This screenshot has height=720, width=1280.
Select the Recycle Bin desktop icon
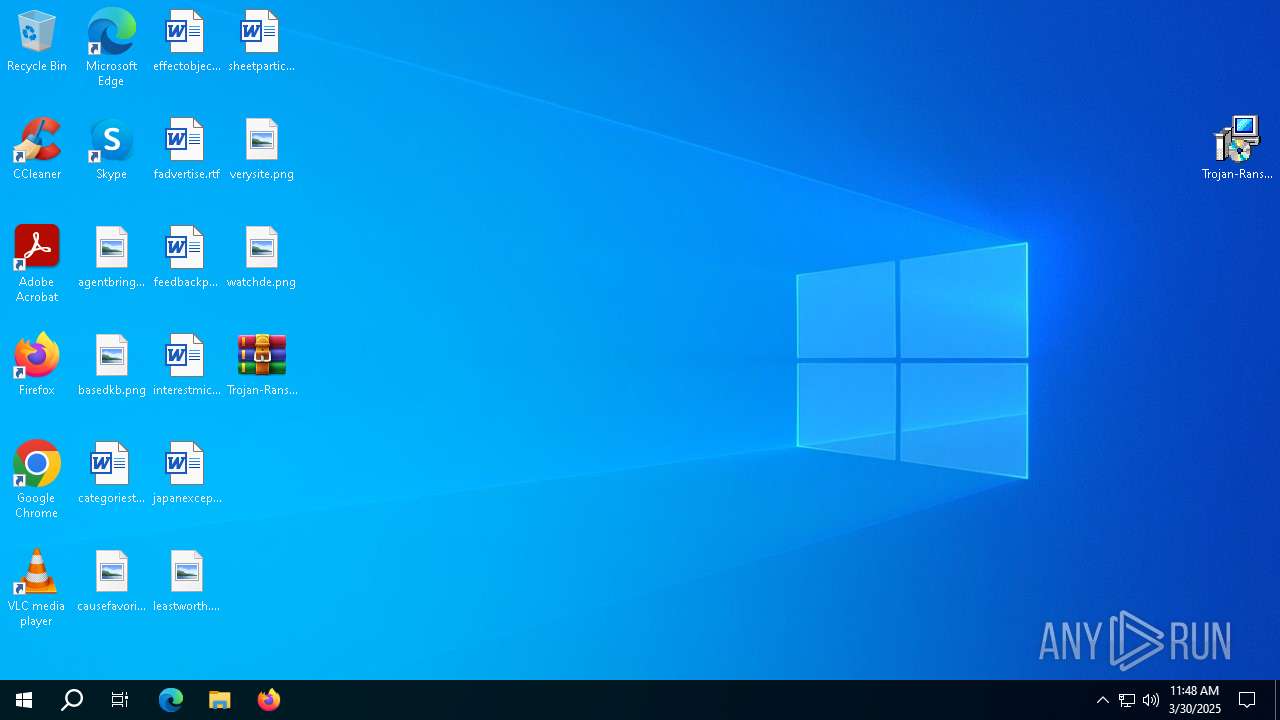37,42
